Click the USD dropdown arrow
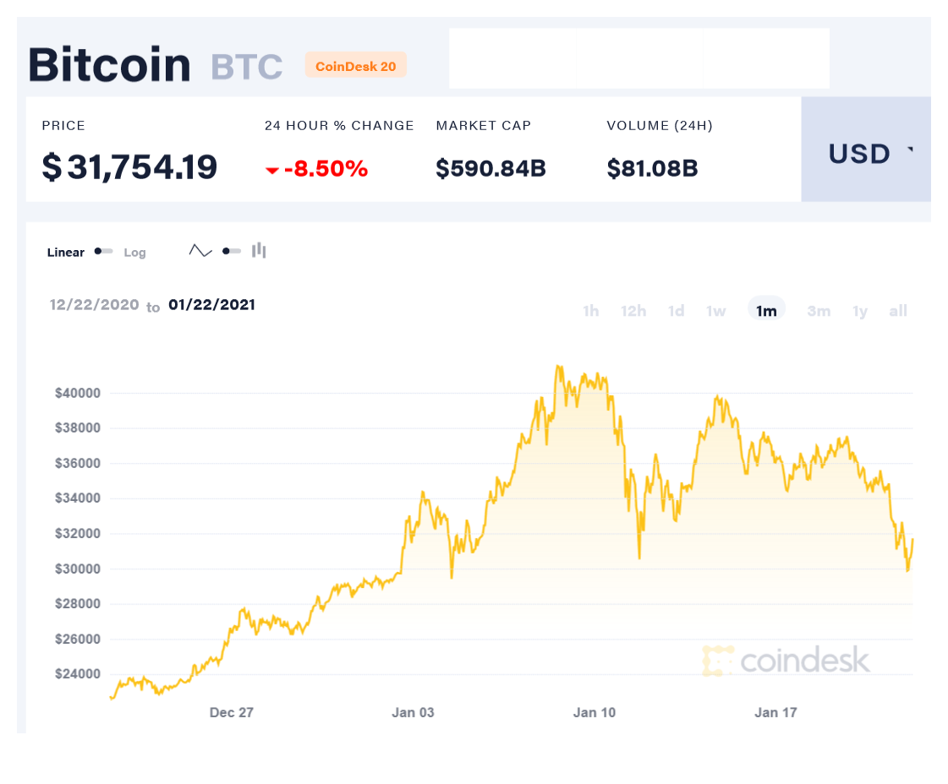Screen dimensions: 948x784 (910, 149)
